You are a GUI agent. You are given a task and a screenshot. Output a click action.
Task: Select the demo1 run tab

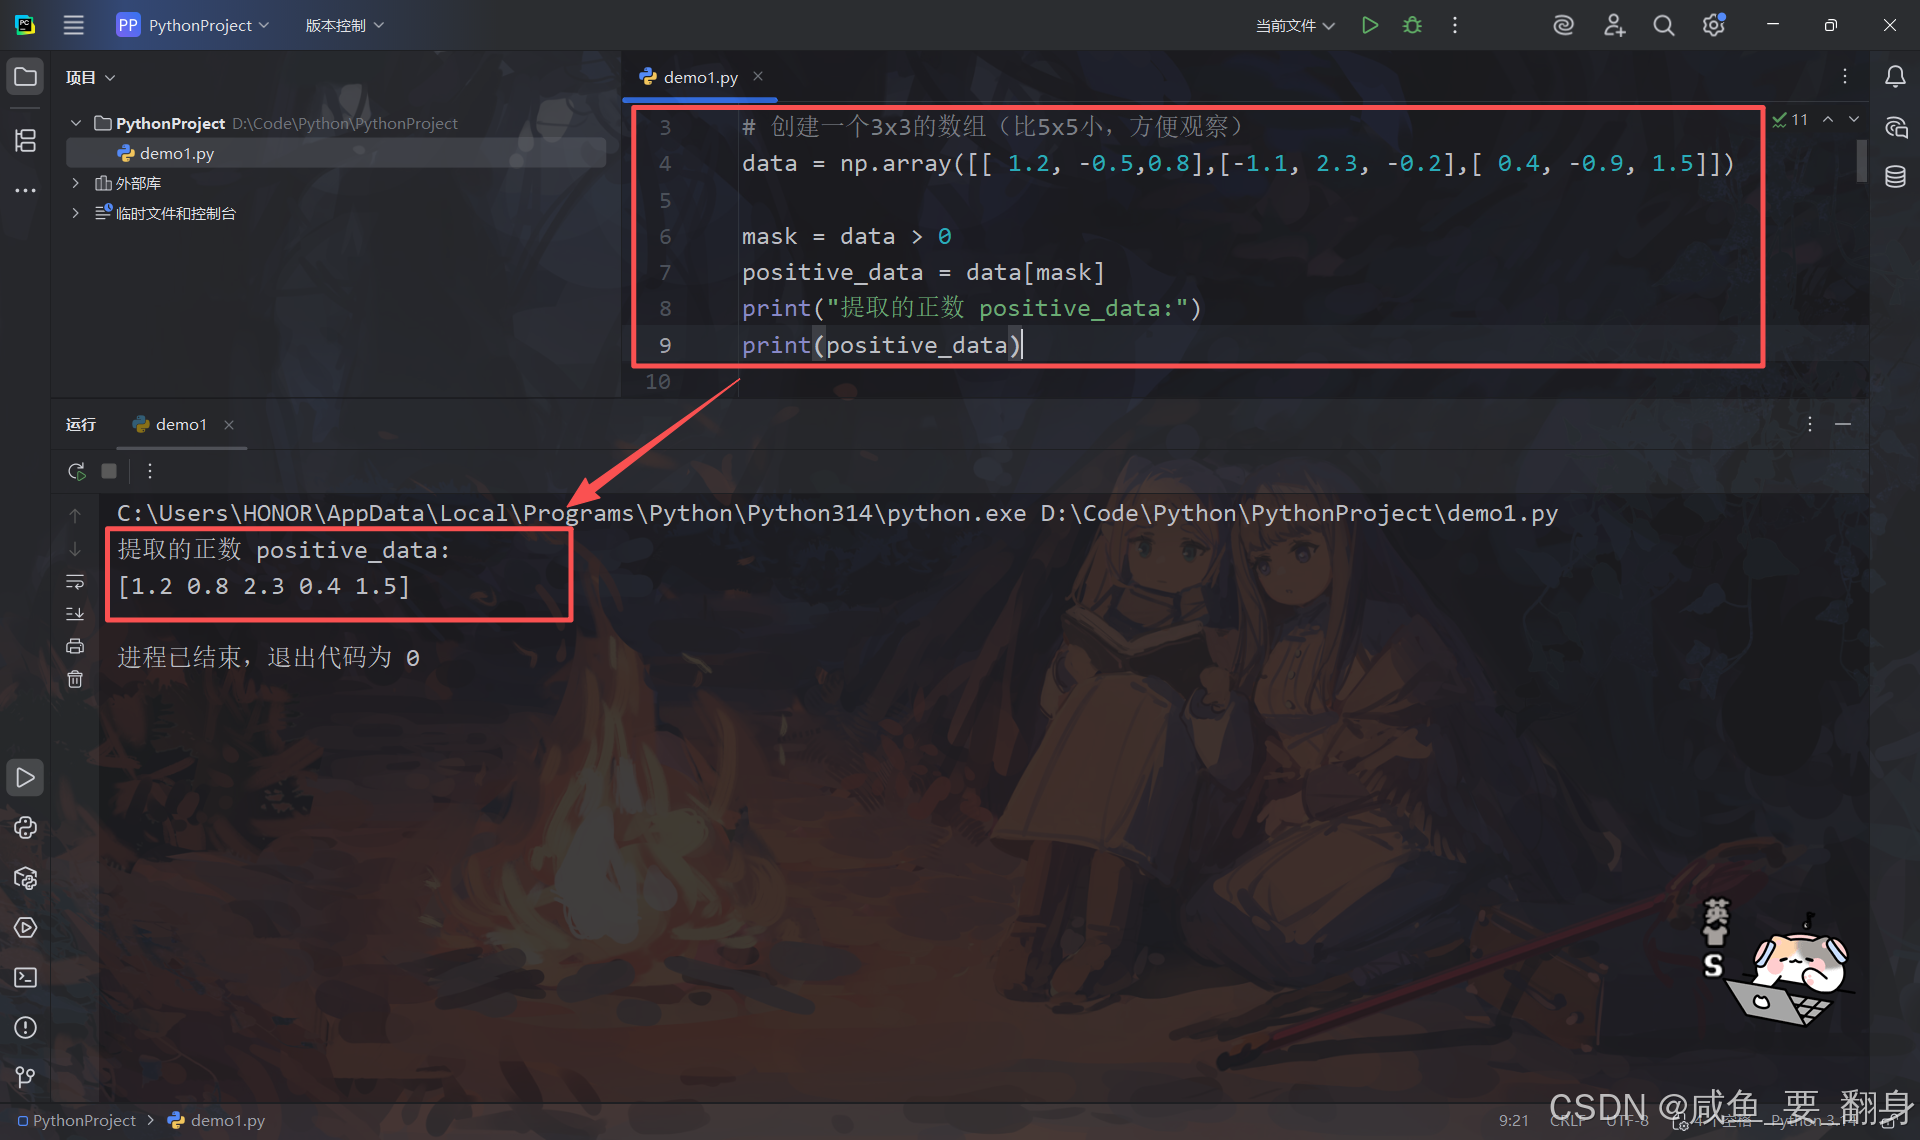point(180,424)
